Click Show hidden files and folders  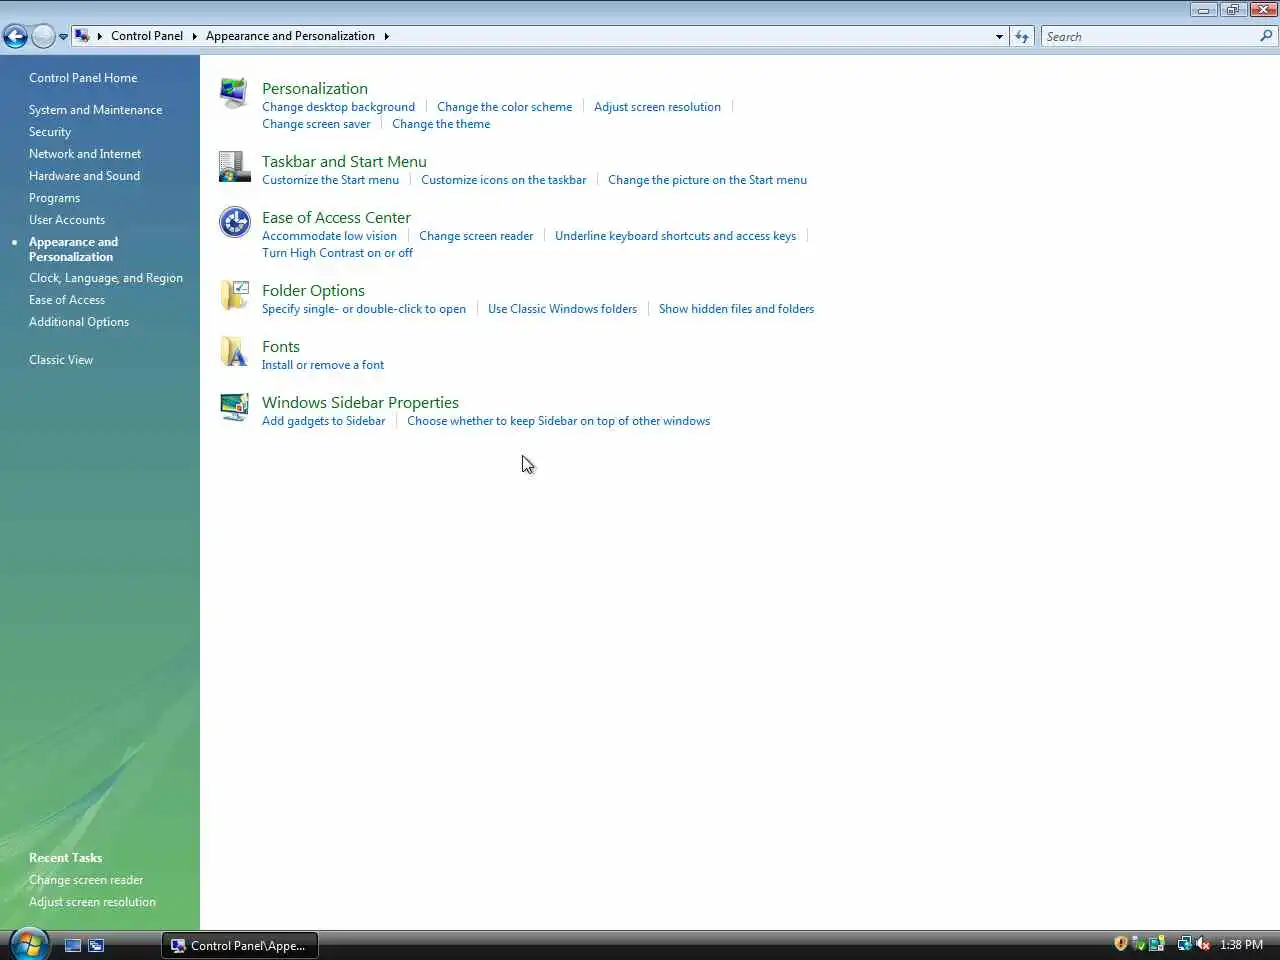[736, 309]
